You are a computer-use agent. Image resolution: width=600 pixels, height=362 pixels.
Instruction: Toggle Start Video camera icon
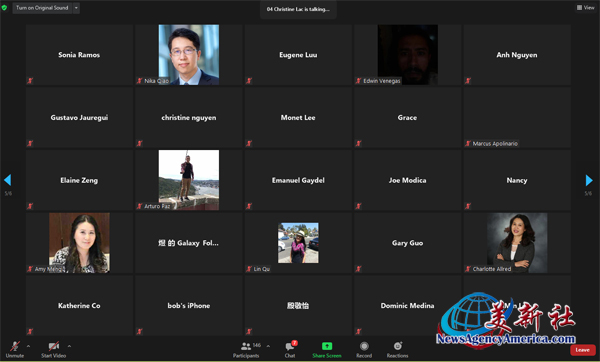click(x=54, y=346)
